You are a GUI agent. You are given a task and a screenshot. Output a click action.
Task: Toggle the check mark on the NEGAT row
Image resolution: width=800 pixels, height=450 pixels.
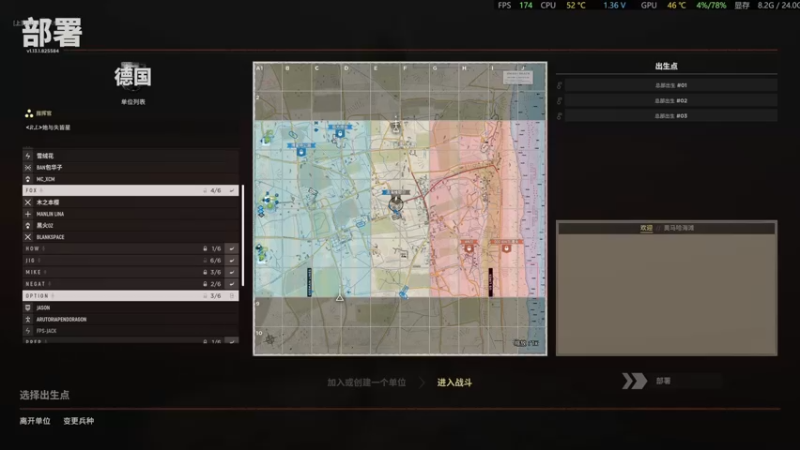pos(232,284)
